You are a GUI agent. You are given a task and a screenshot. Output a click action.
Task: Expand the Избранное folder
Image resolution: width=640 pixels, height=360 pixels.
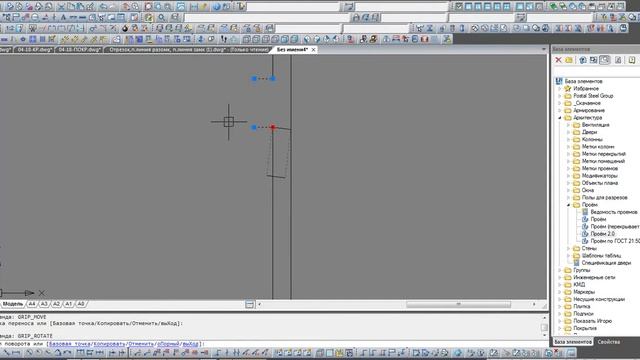(x=560, y=89)
